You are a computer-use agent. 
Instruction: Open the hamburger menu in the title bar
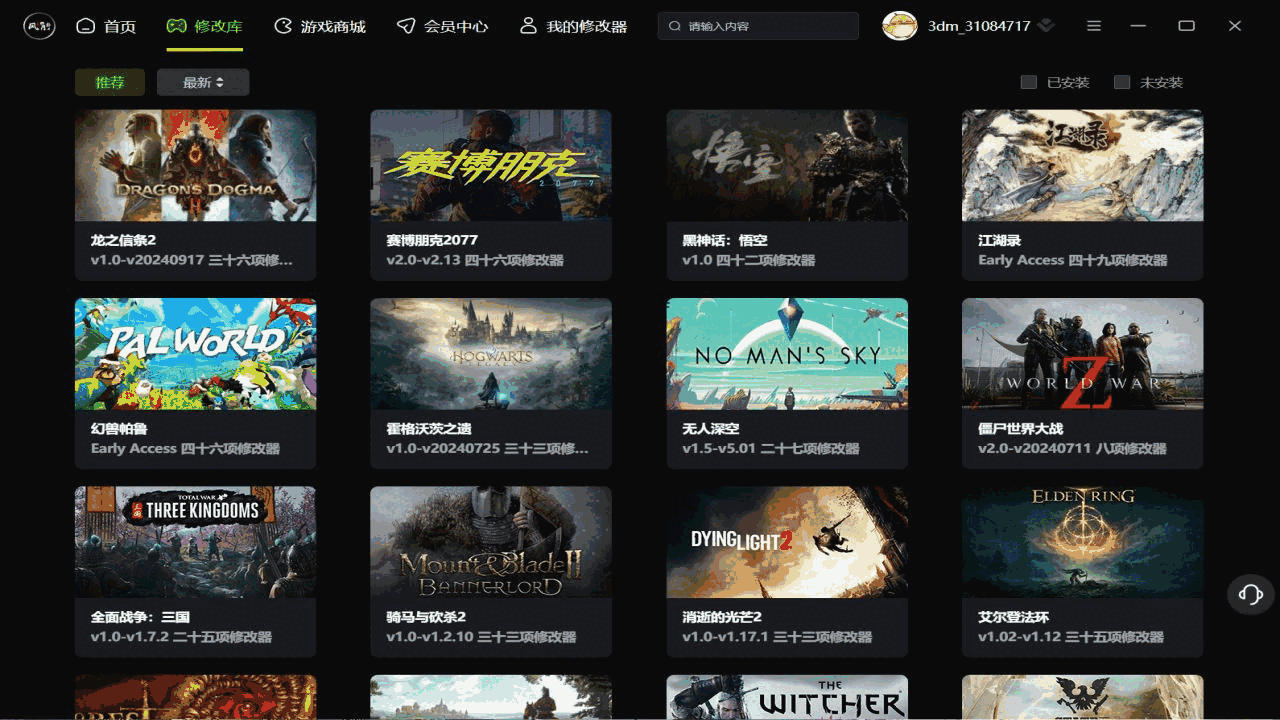[1093, 26]
